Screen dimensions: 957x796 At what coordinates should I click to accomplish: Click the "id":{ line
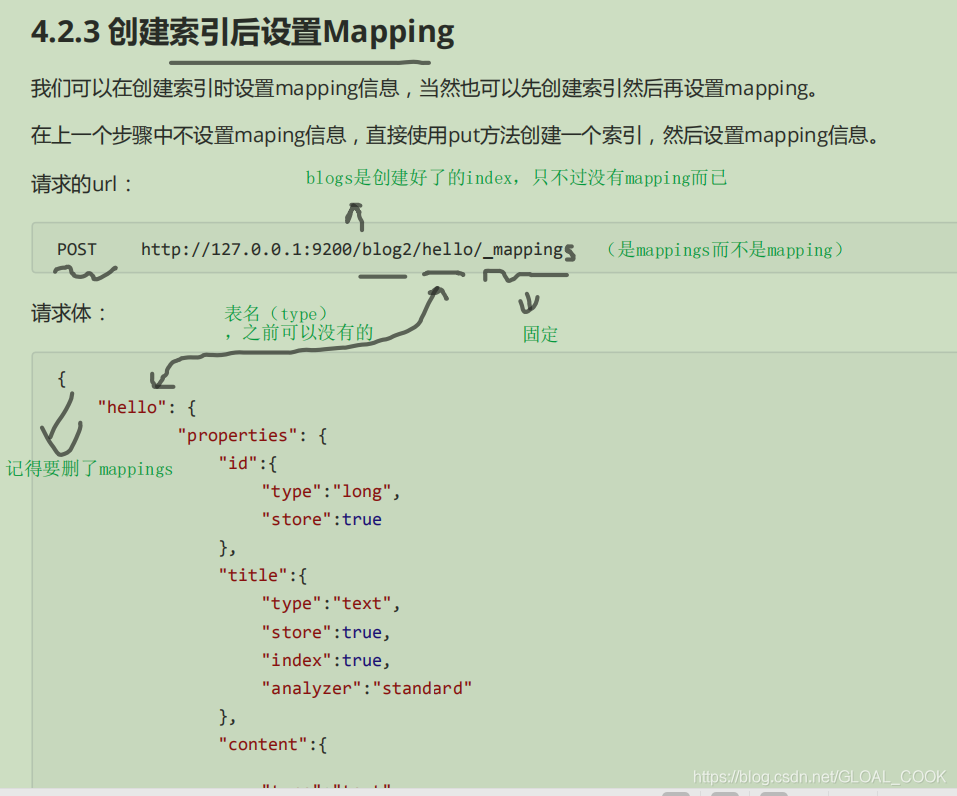248,463
